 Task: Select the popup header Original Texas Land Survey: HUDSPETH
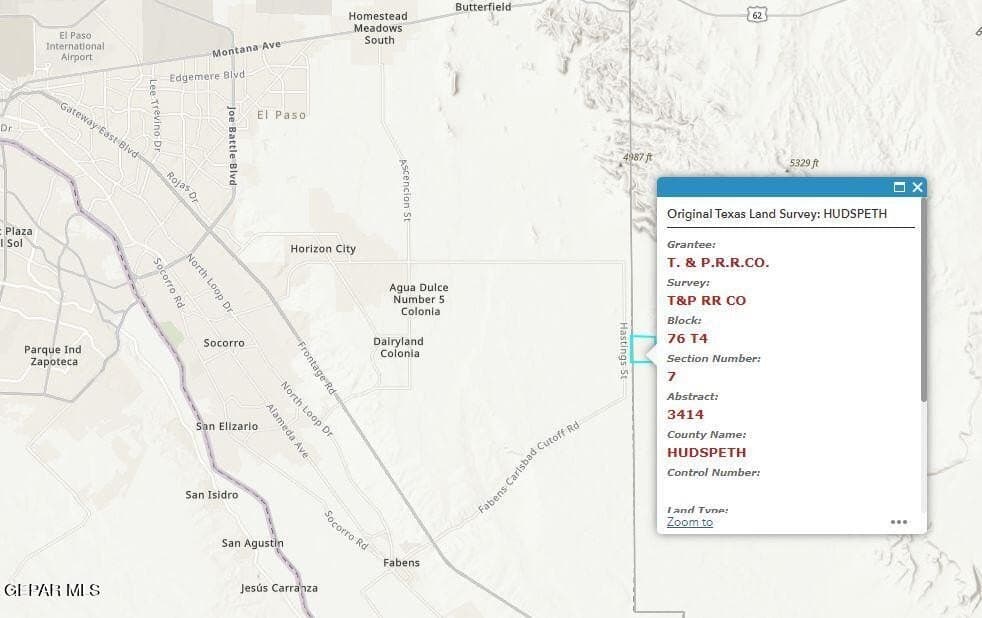pyautogui.click(x=778, y=213)
